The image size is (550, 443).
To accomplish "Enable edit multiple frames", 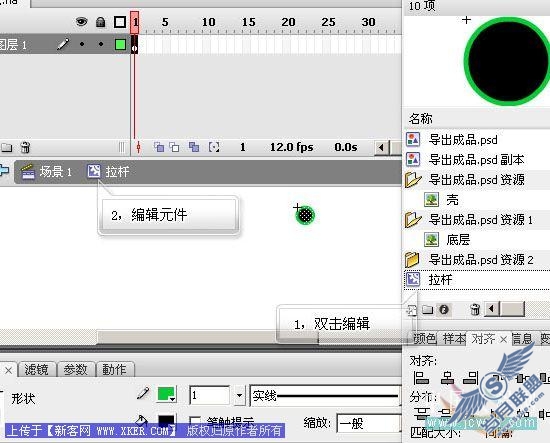I will [194, 147].
